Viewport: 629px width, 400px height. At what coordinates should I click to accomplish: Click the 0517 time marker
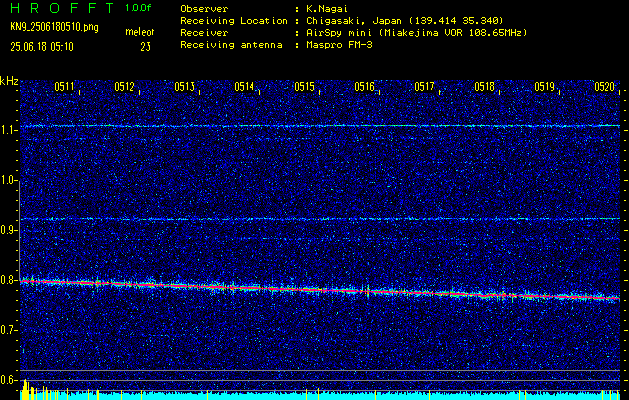[424, 86]
